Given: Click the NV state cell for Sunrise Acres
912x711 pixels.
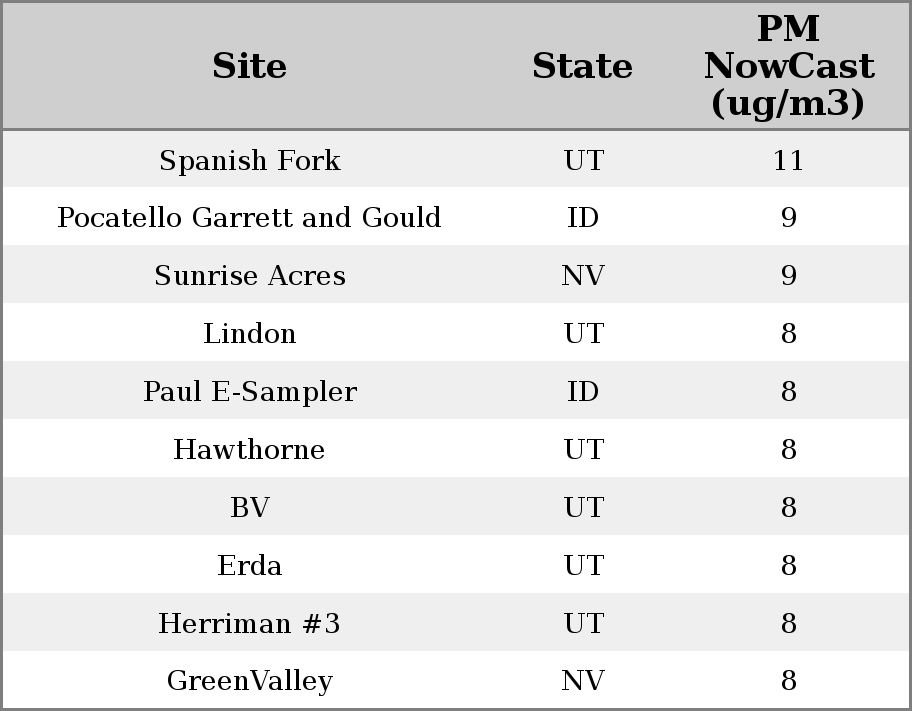Looking at the screenshot, I should tap(583, 276).
